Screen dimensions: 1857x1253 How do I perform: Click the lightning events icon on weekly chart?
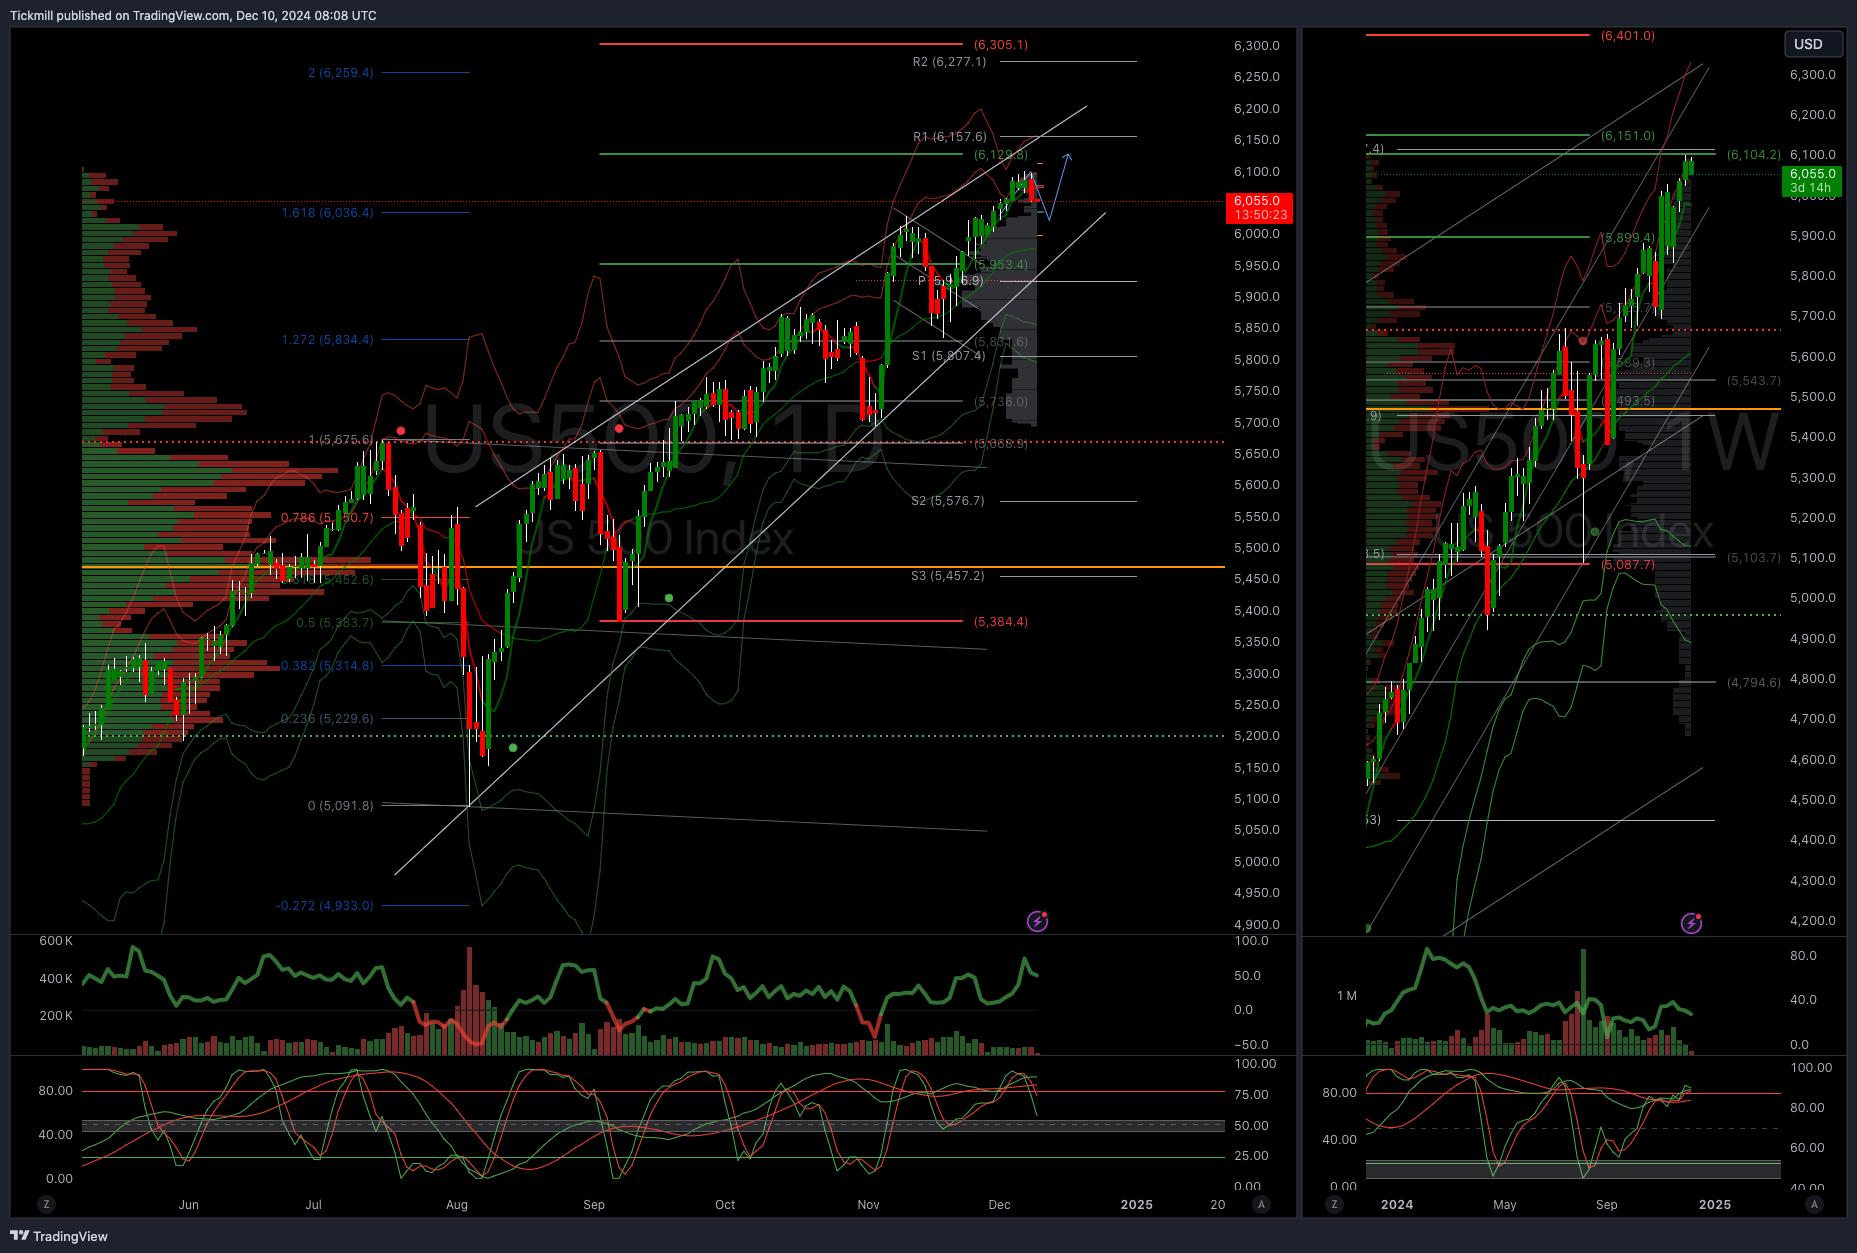(1691, 922)
